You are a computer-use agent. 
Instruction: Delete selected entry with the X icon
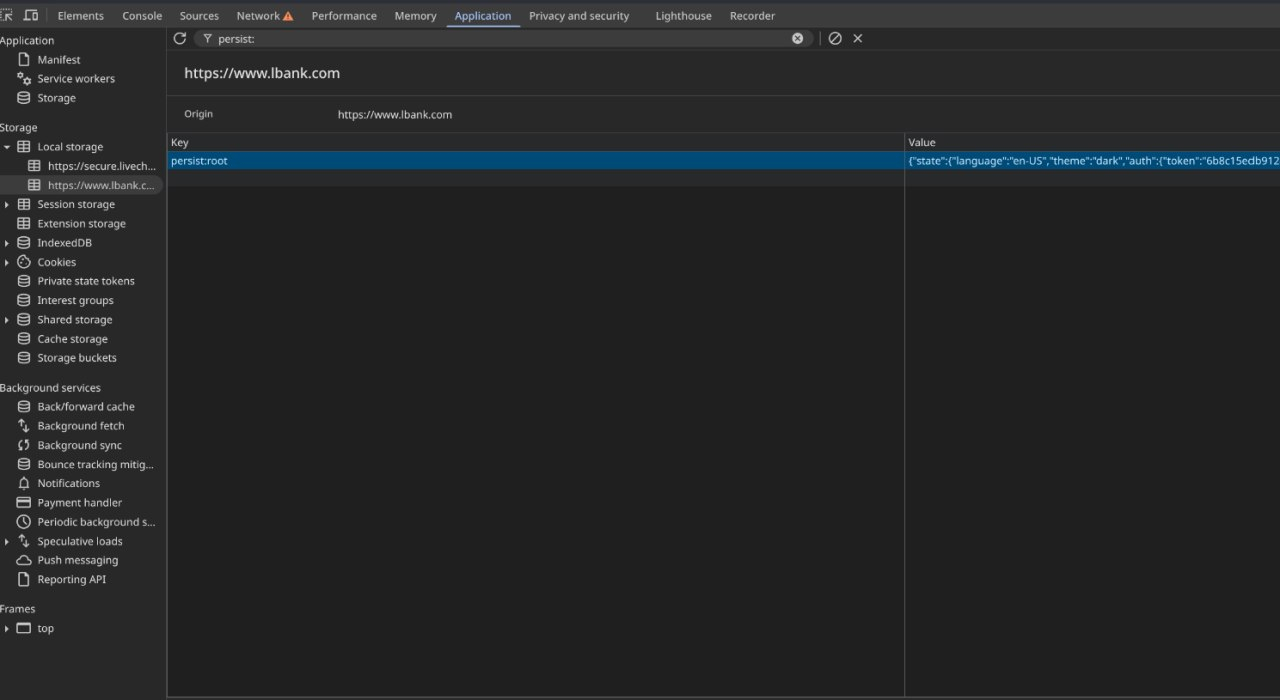point(858,38)
